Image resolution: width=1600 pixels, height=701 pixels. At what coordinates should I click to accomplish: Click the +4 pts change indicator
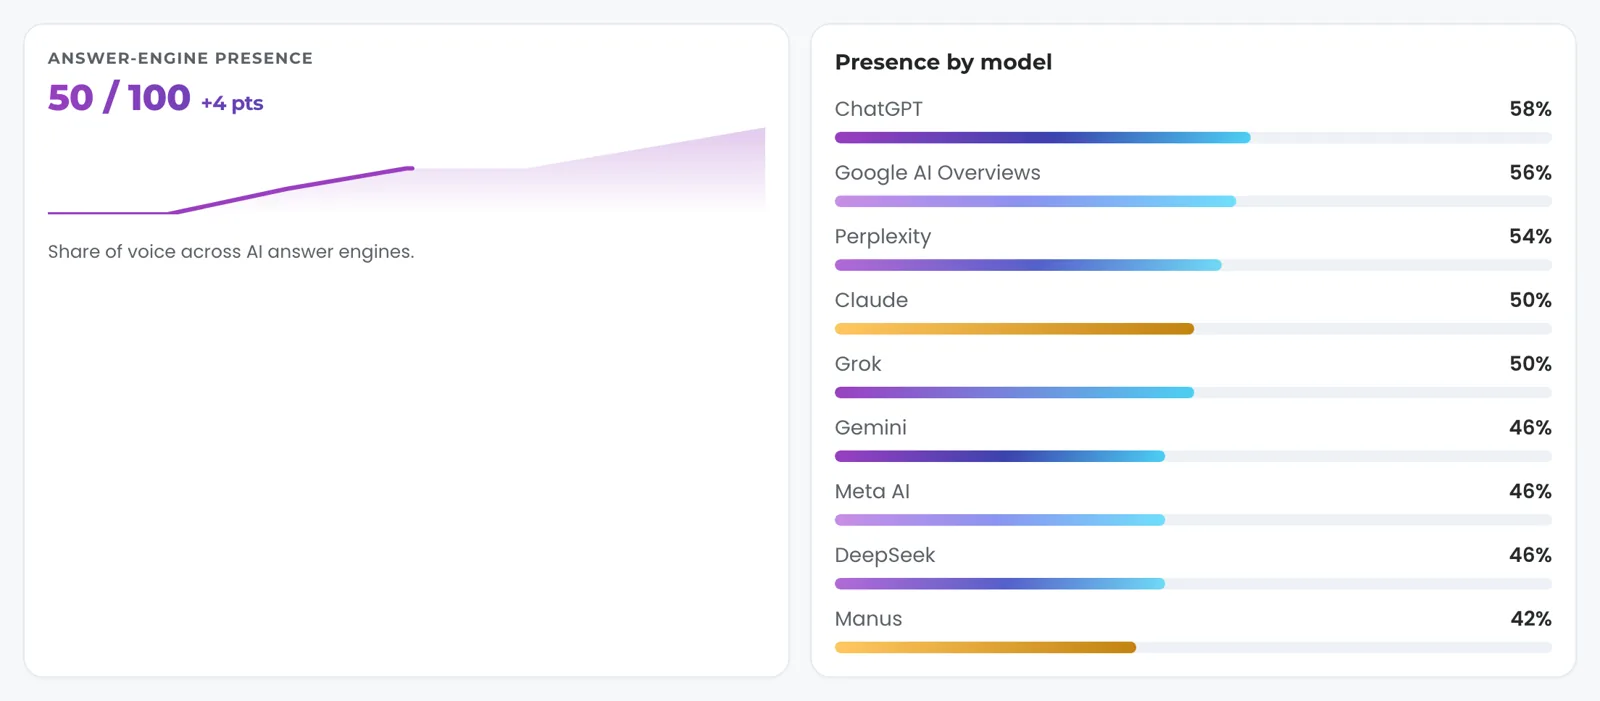[x=232, y=103]
